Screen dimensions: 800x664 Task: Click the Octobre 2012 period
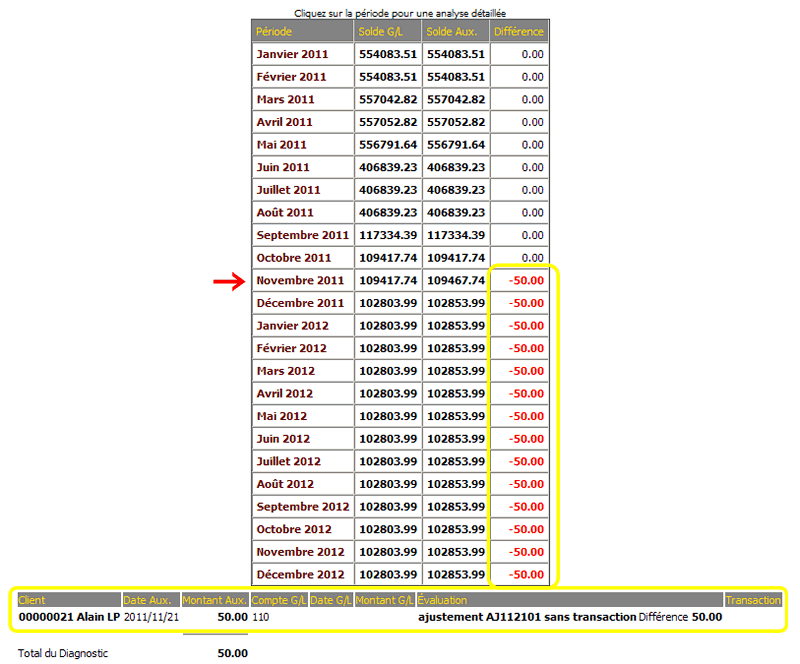294,529
